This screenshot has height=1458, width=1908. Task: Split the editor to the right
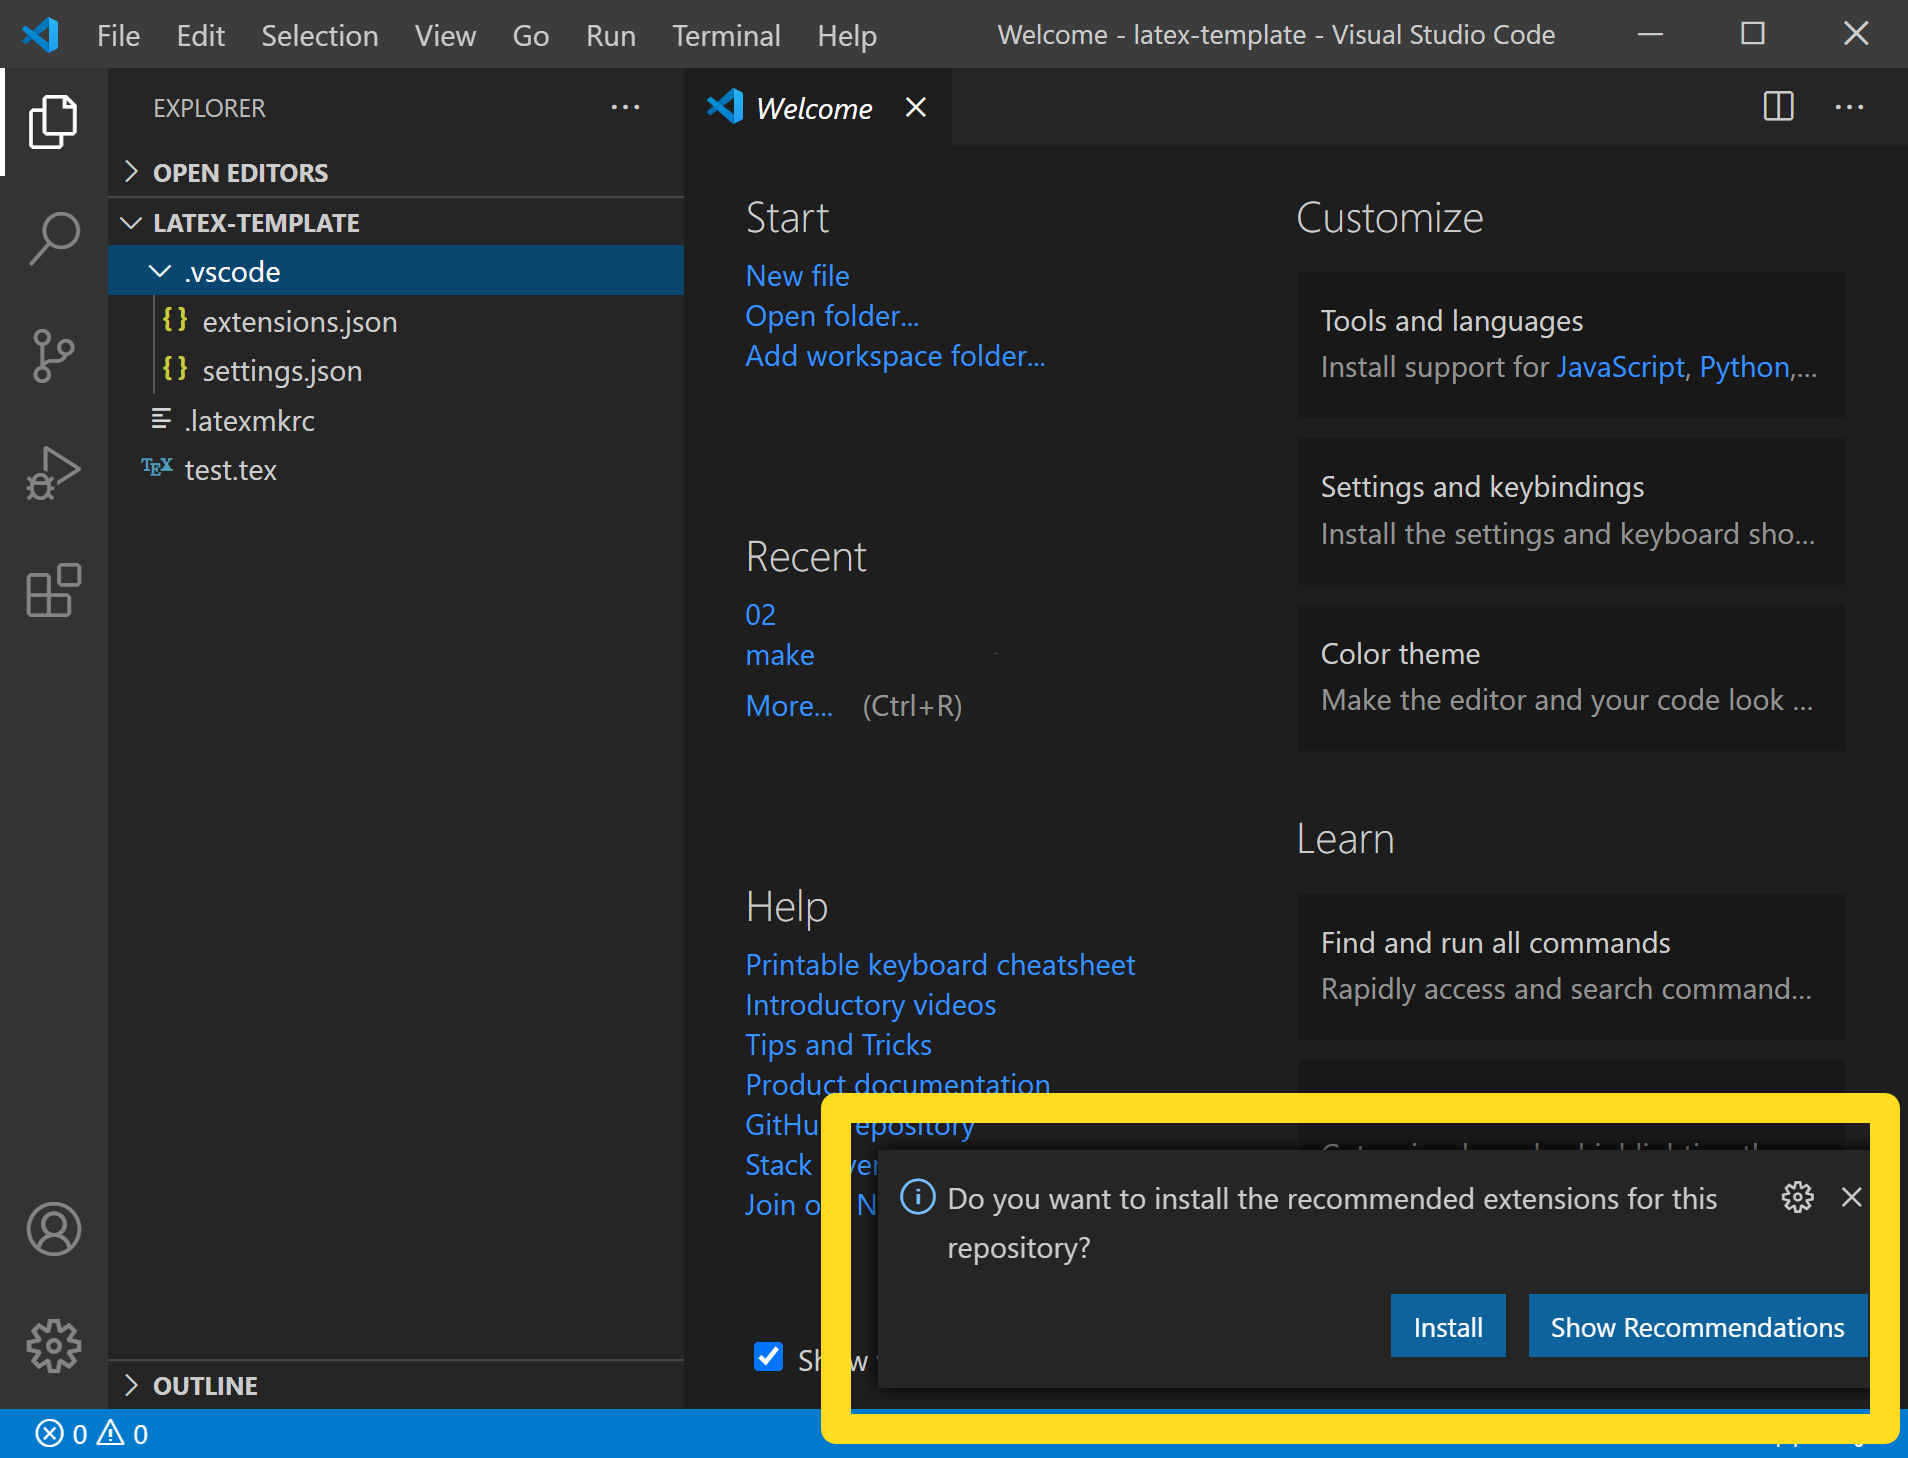pyautogui.click(x=1778, y=107)
